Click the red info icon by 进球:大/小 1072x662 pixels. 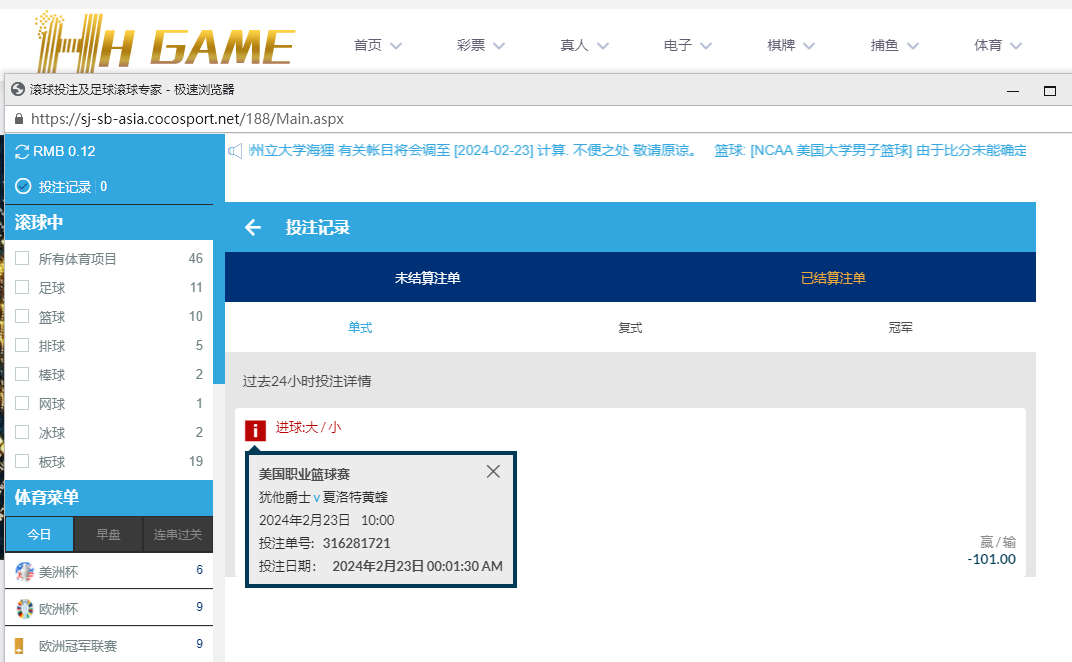[x=255, y=431]
